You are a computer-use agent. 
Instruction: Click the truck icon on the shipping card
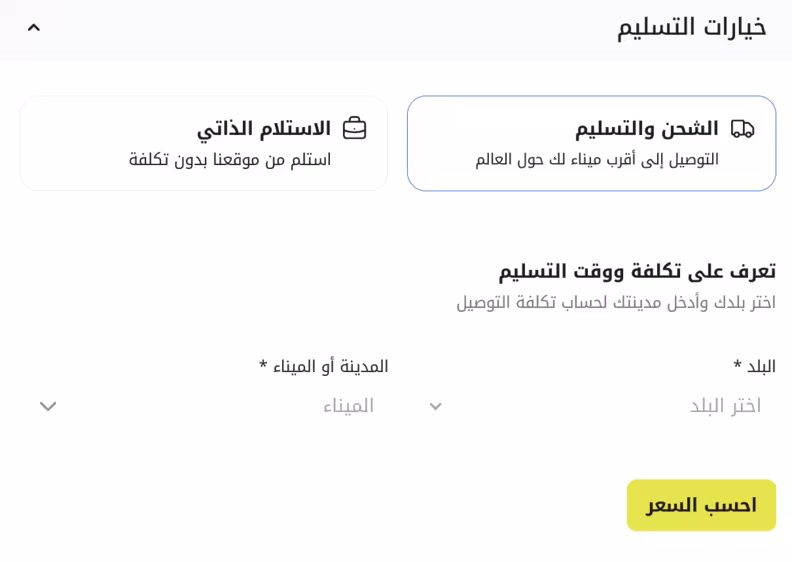742,129
